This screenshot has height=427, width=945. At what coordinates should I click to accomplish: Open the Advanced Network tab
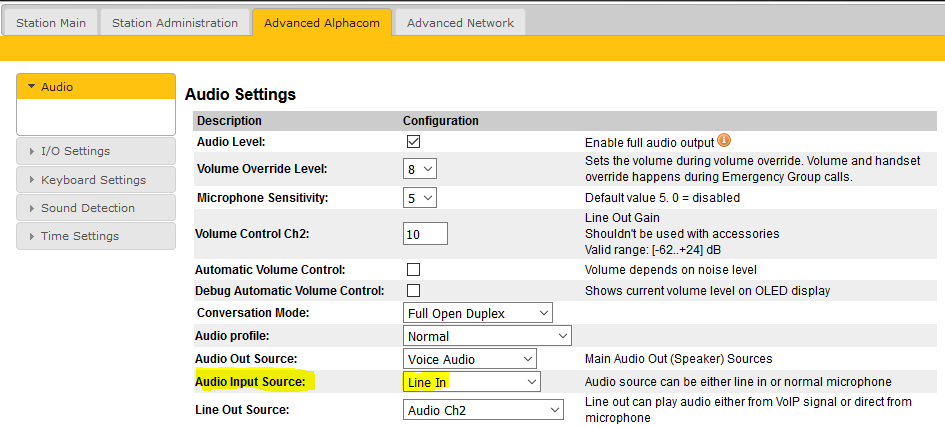[460, 23]
